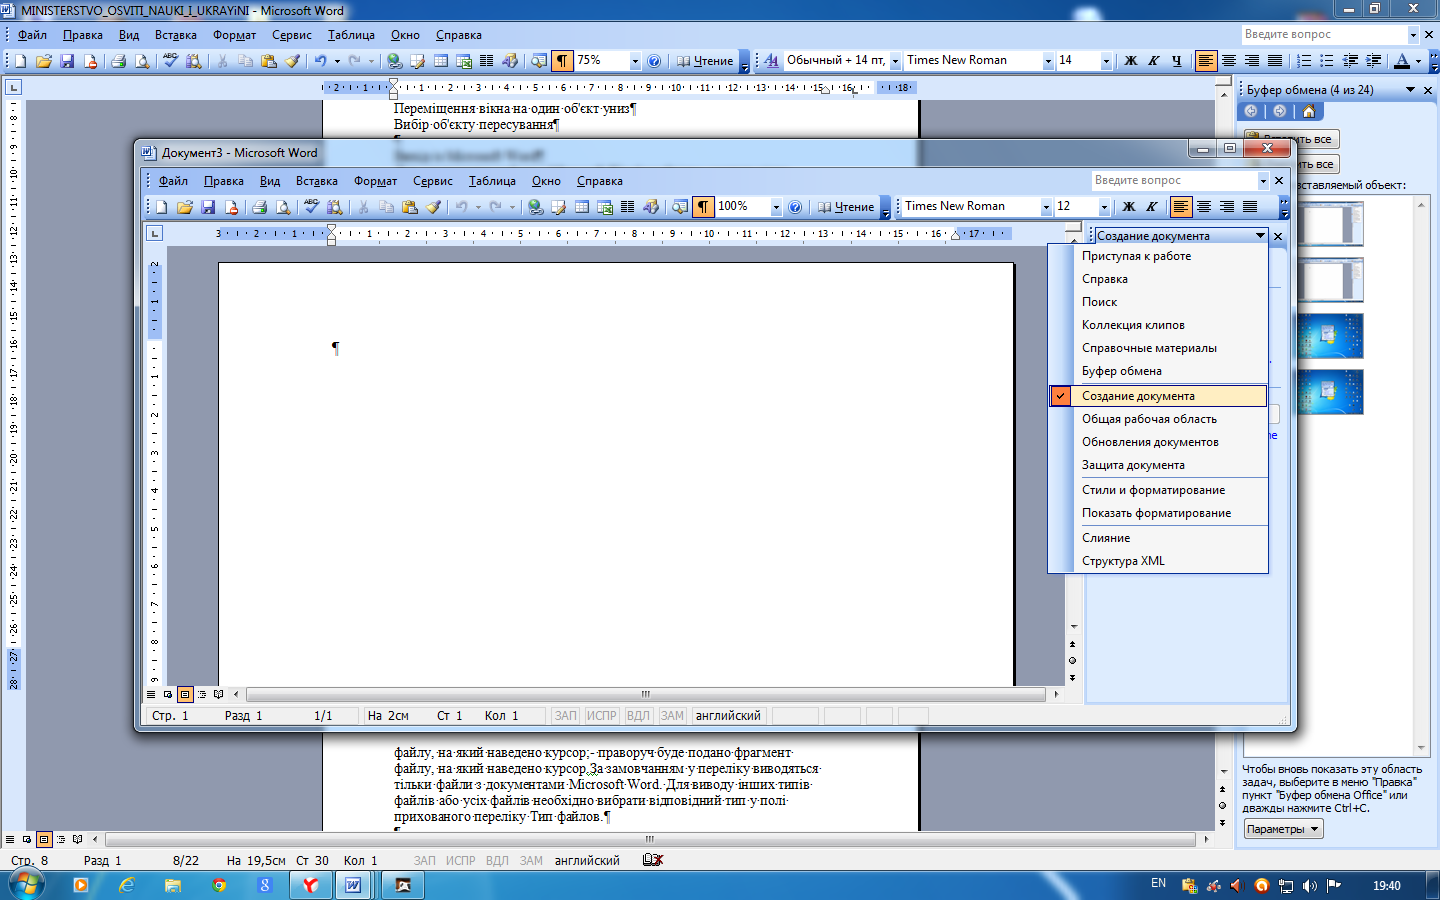
Task: Open Формат menu in Документ3 window
Action: click(375, 181)
